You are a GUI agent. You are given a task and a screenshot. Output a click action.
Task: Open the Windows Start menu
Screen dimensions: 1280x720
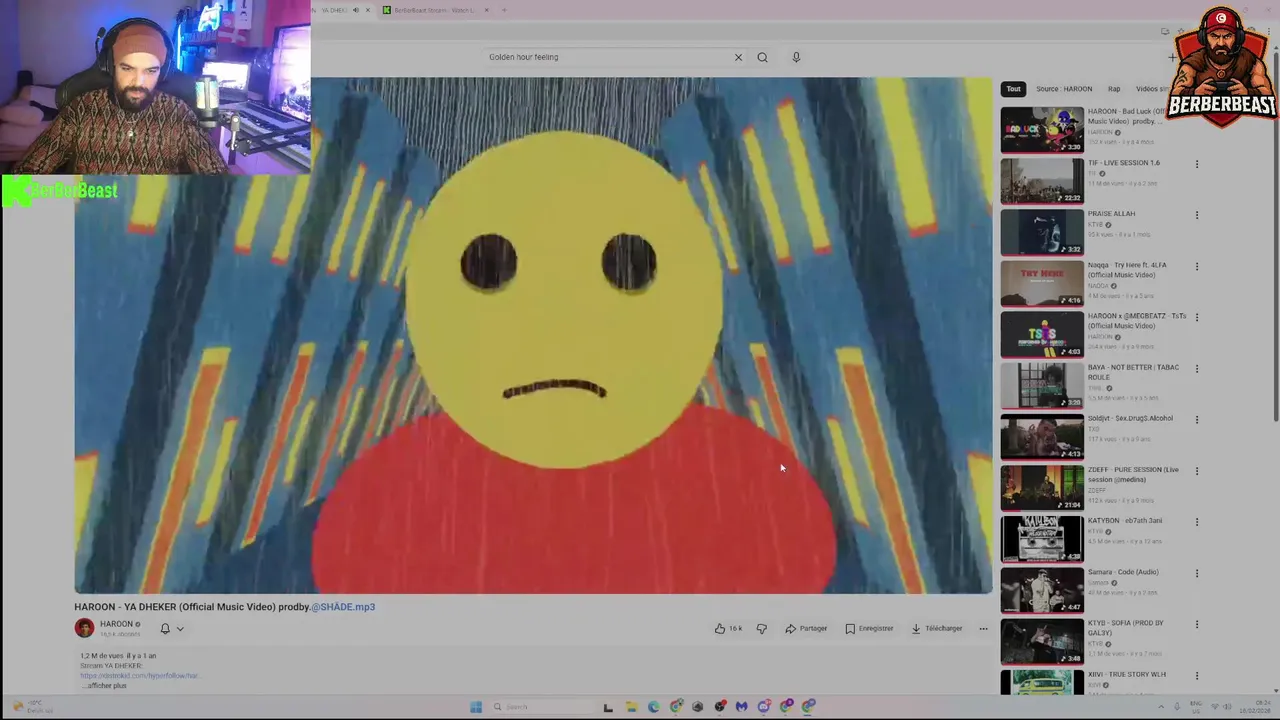[x=476, y=707]
